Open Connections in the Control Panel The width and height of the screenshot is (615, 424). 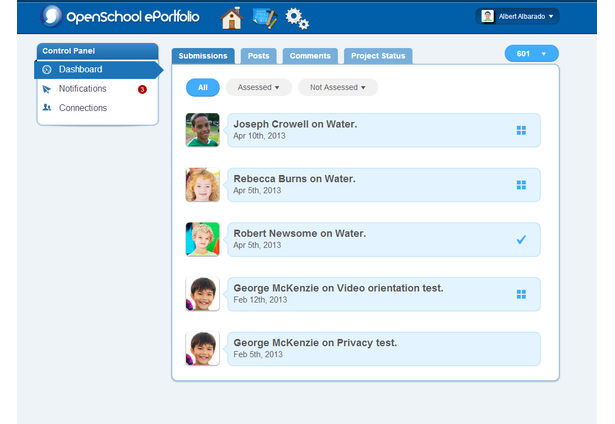pos(97,108)
